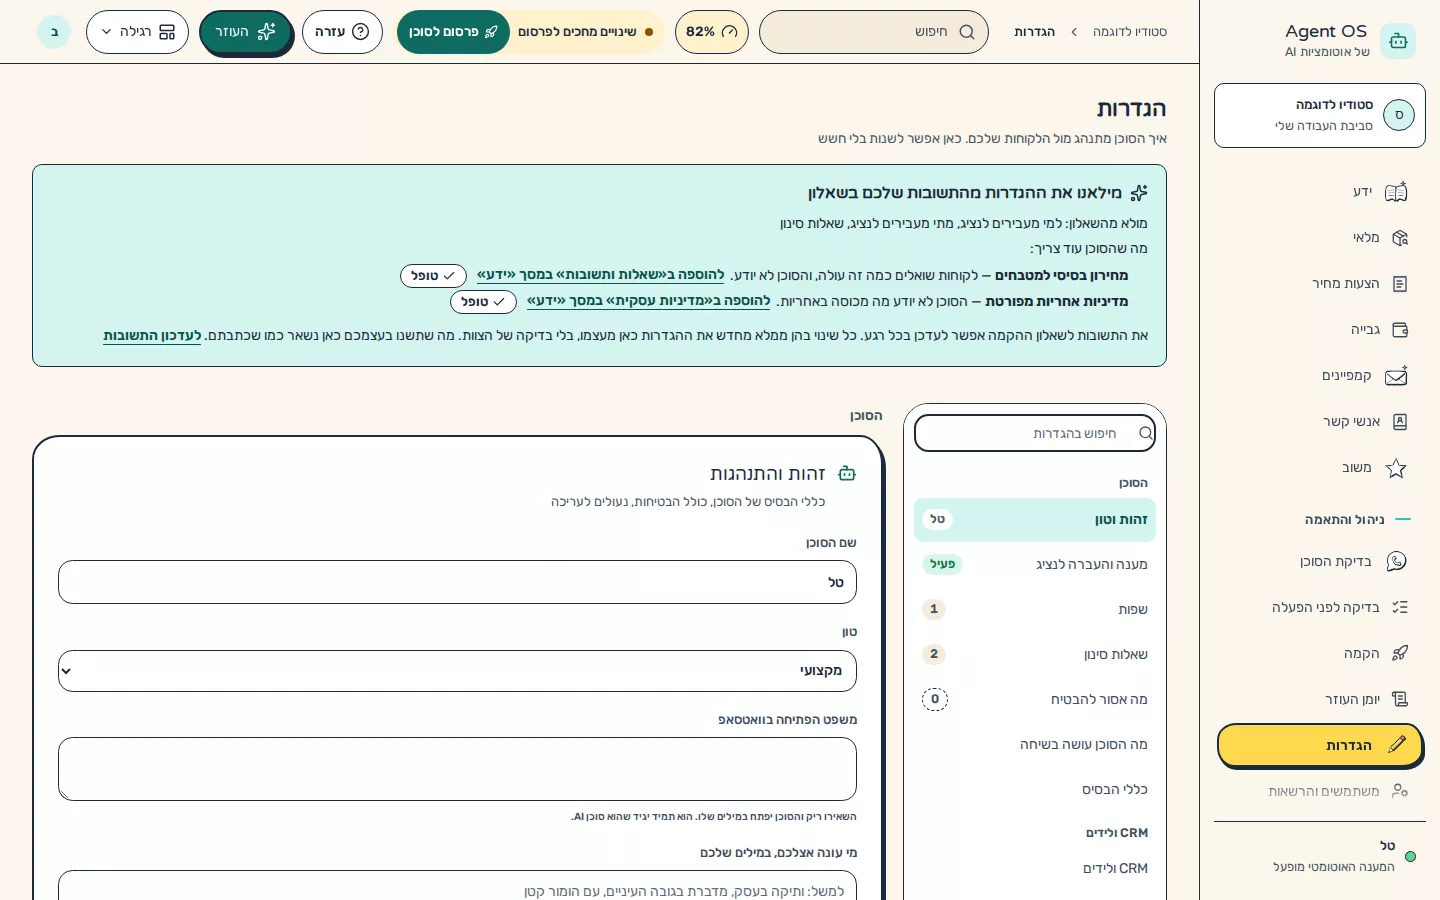Mark מדיניות אחריות מפורטת as טופל

483,302
